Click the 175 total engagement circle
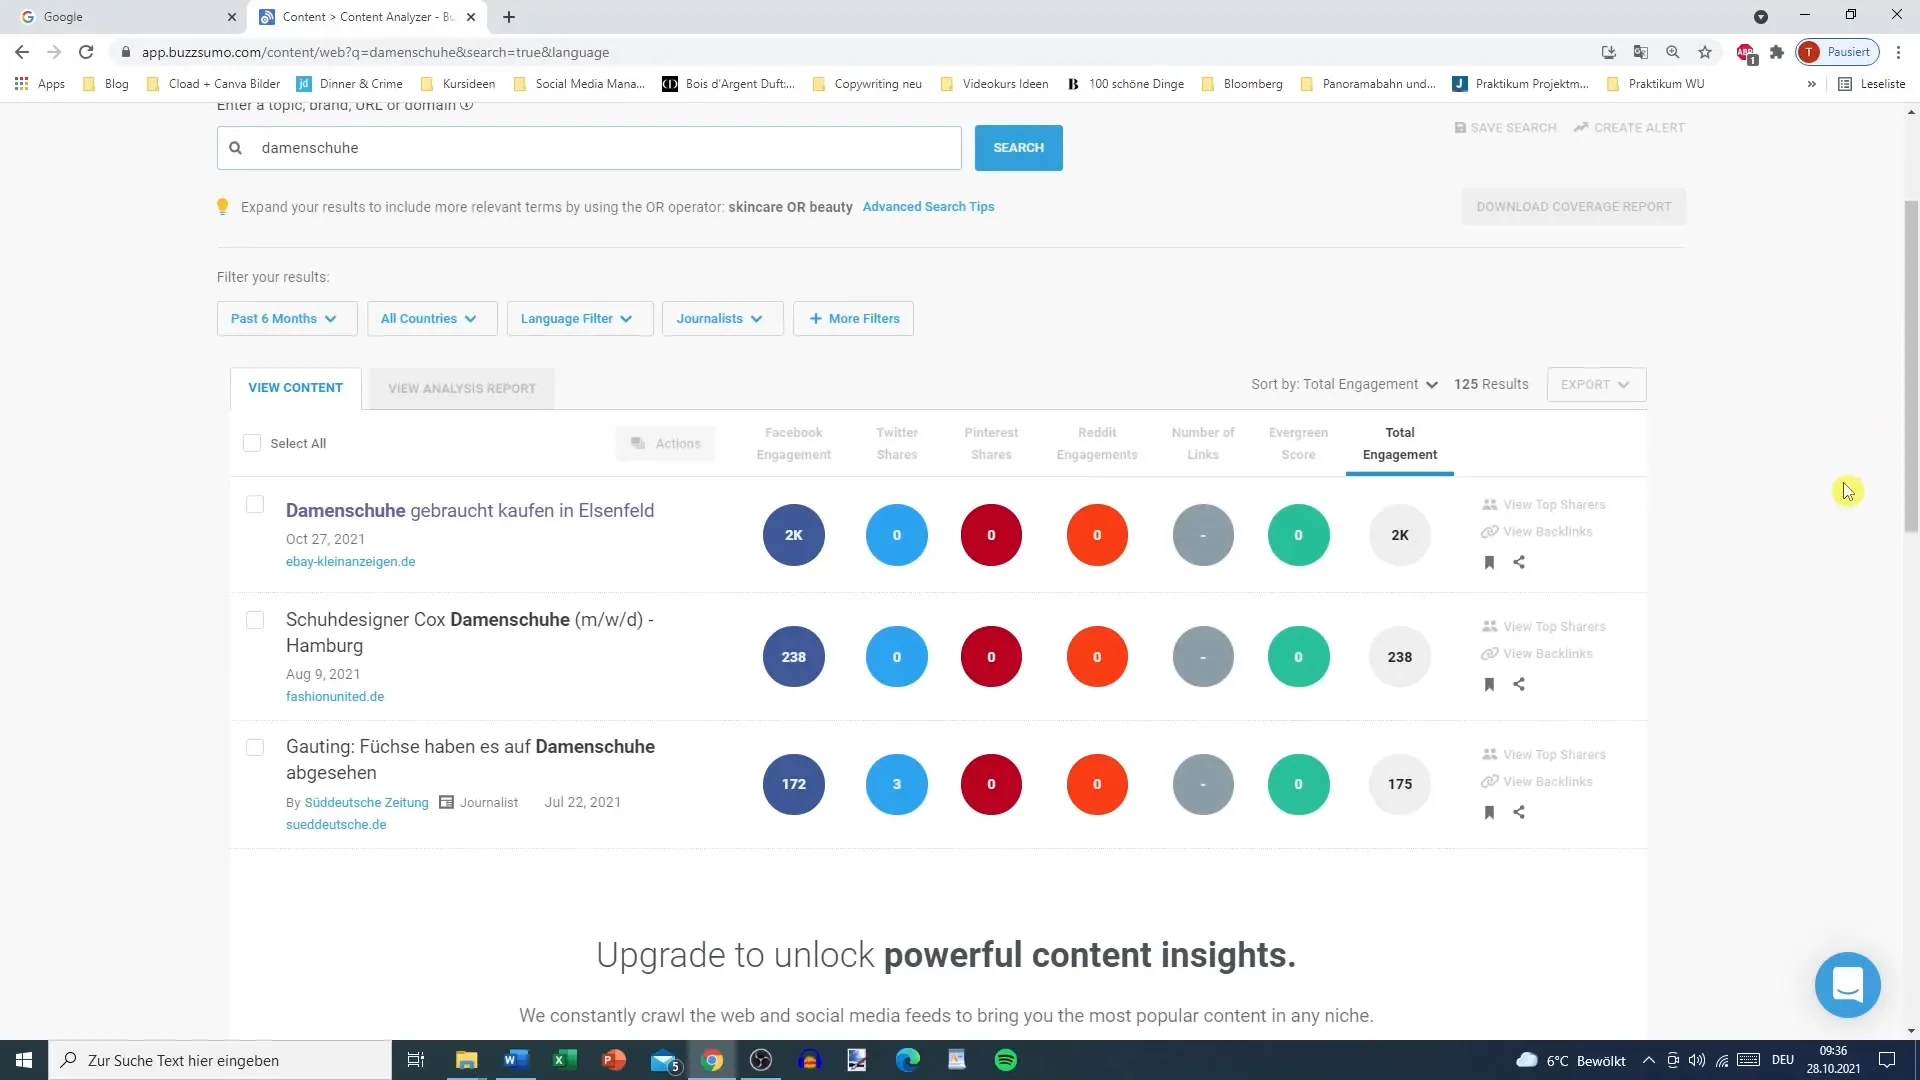The image size is (1920, 1080). [x=1400, y=784]
